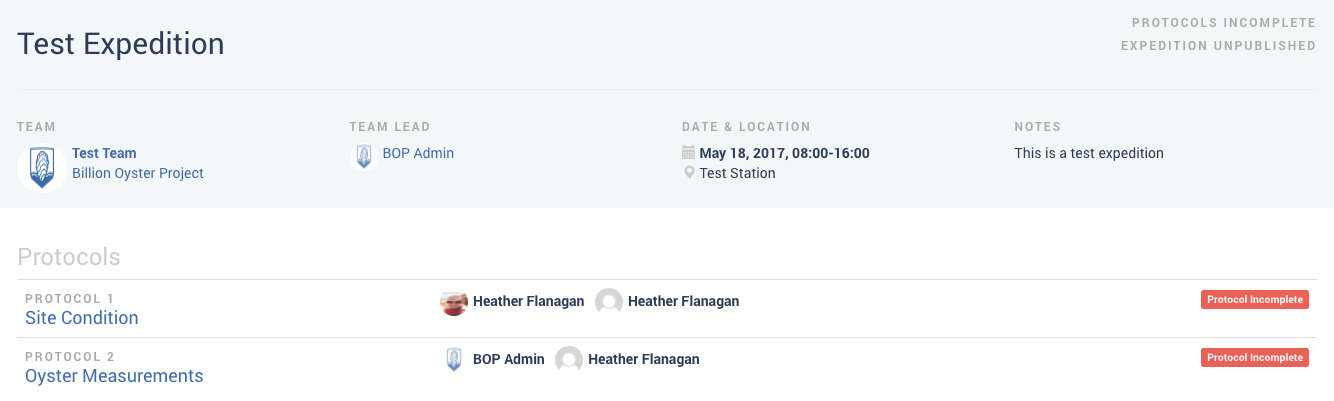Click the second Heather Flanagan name in Protocol 1
The image size is (1334, 401).
(x=684, y=301)
